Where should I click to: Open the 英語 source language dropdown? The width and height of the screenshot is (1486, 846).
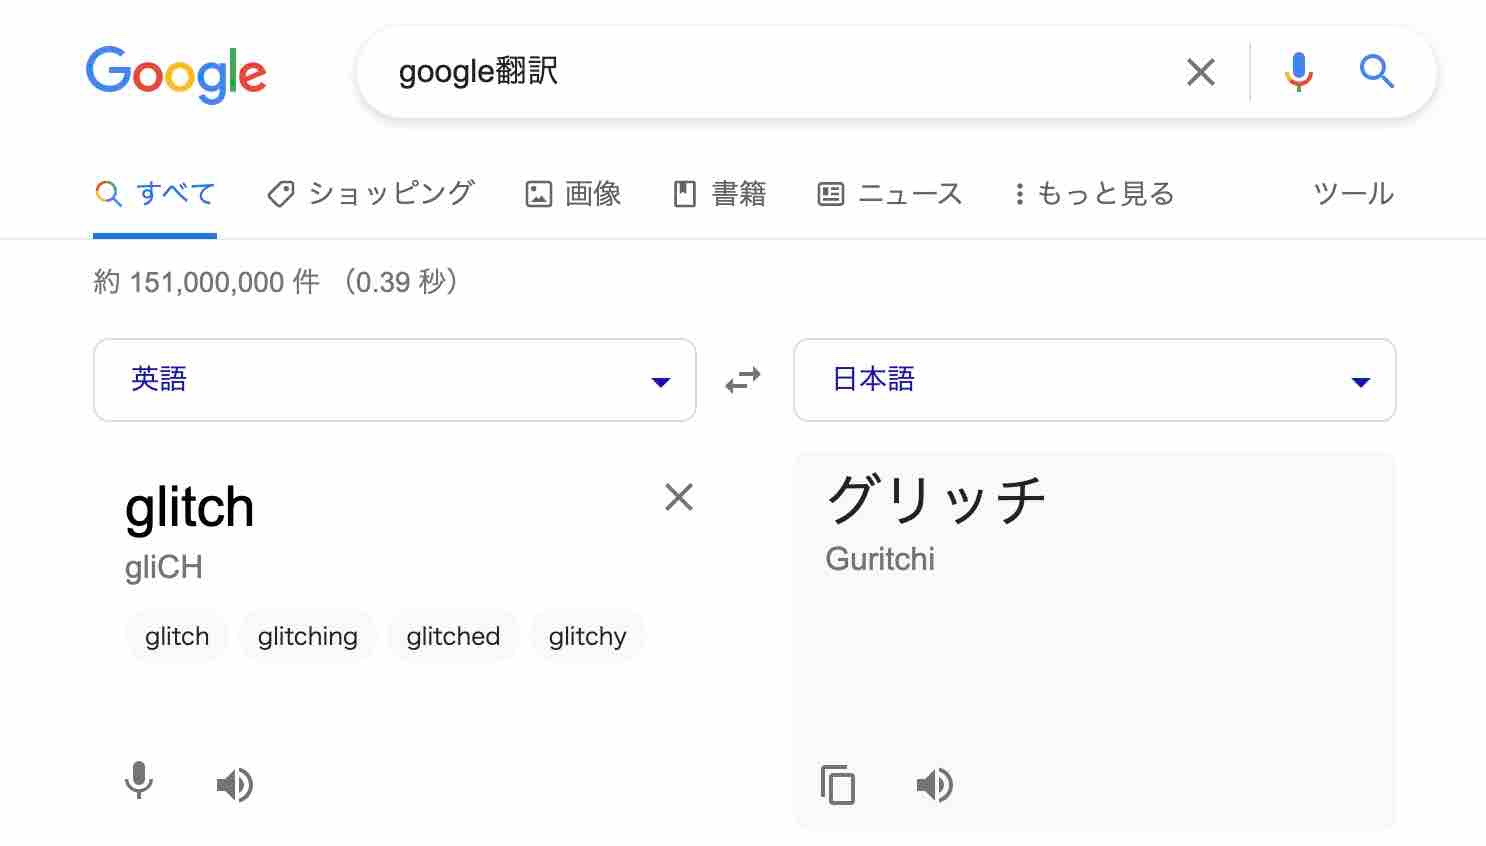click(394, 380)
